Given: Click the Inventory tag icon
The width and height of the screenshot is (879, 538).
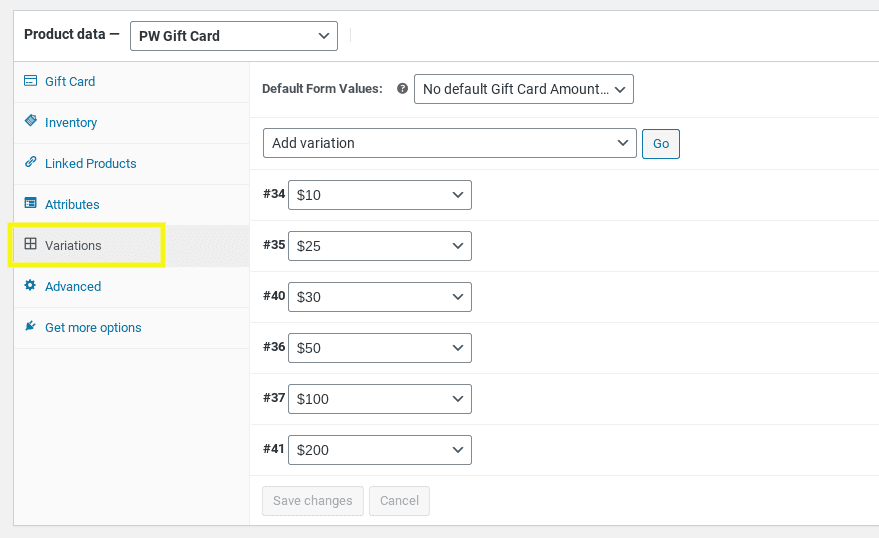Looking at the screenshot, I should [30, 122].
